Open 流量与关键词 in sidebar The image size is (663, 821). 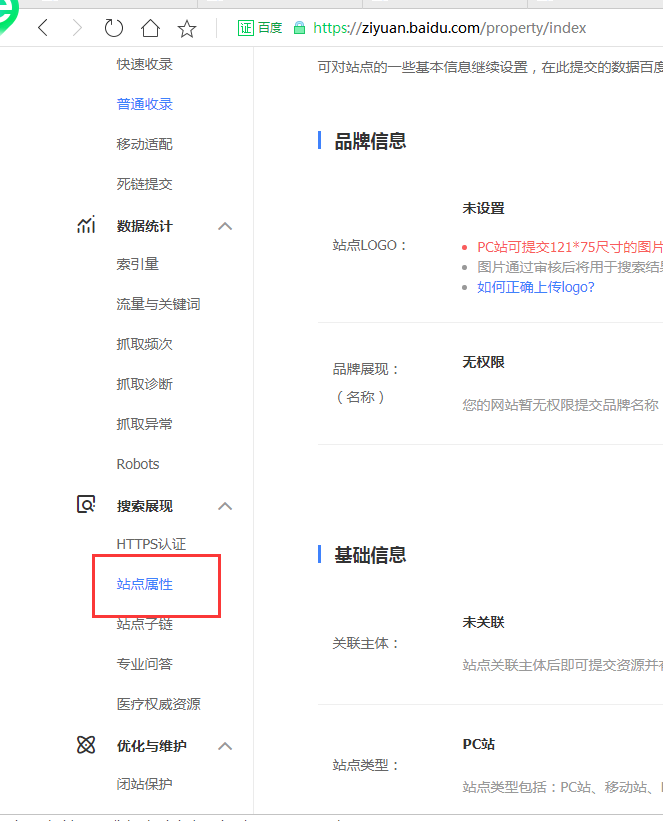point(158,304)
